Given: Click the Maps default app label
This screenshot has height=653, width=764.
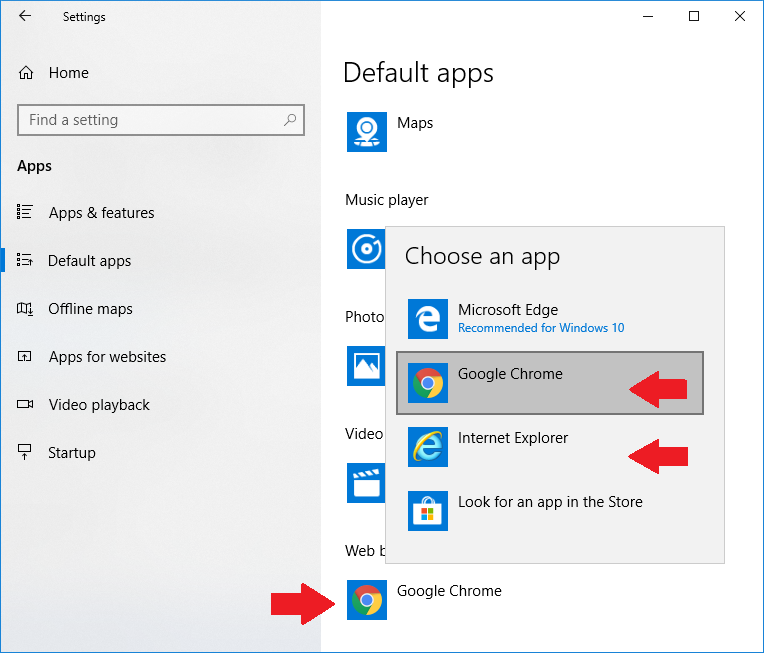Looking at the screenshot, I should (415, 123).
